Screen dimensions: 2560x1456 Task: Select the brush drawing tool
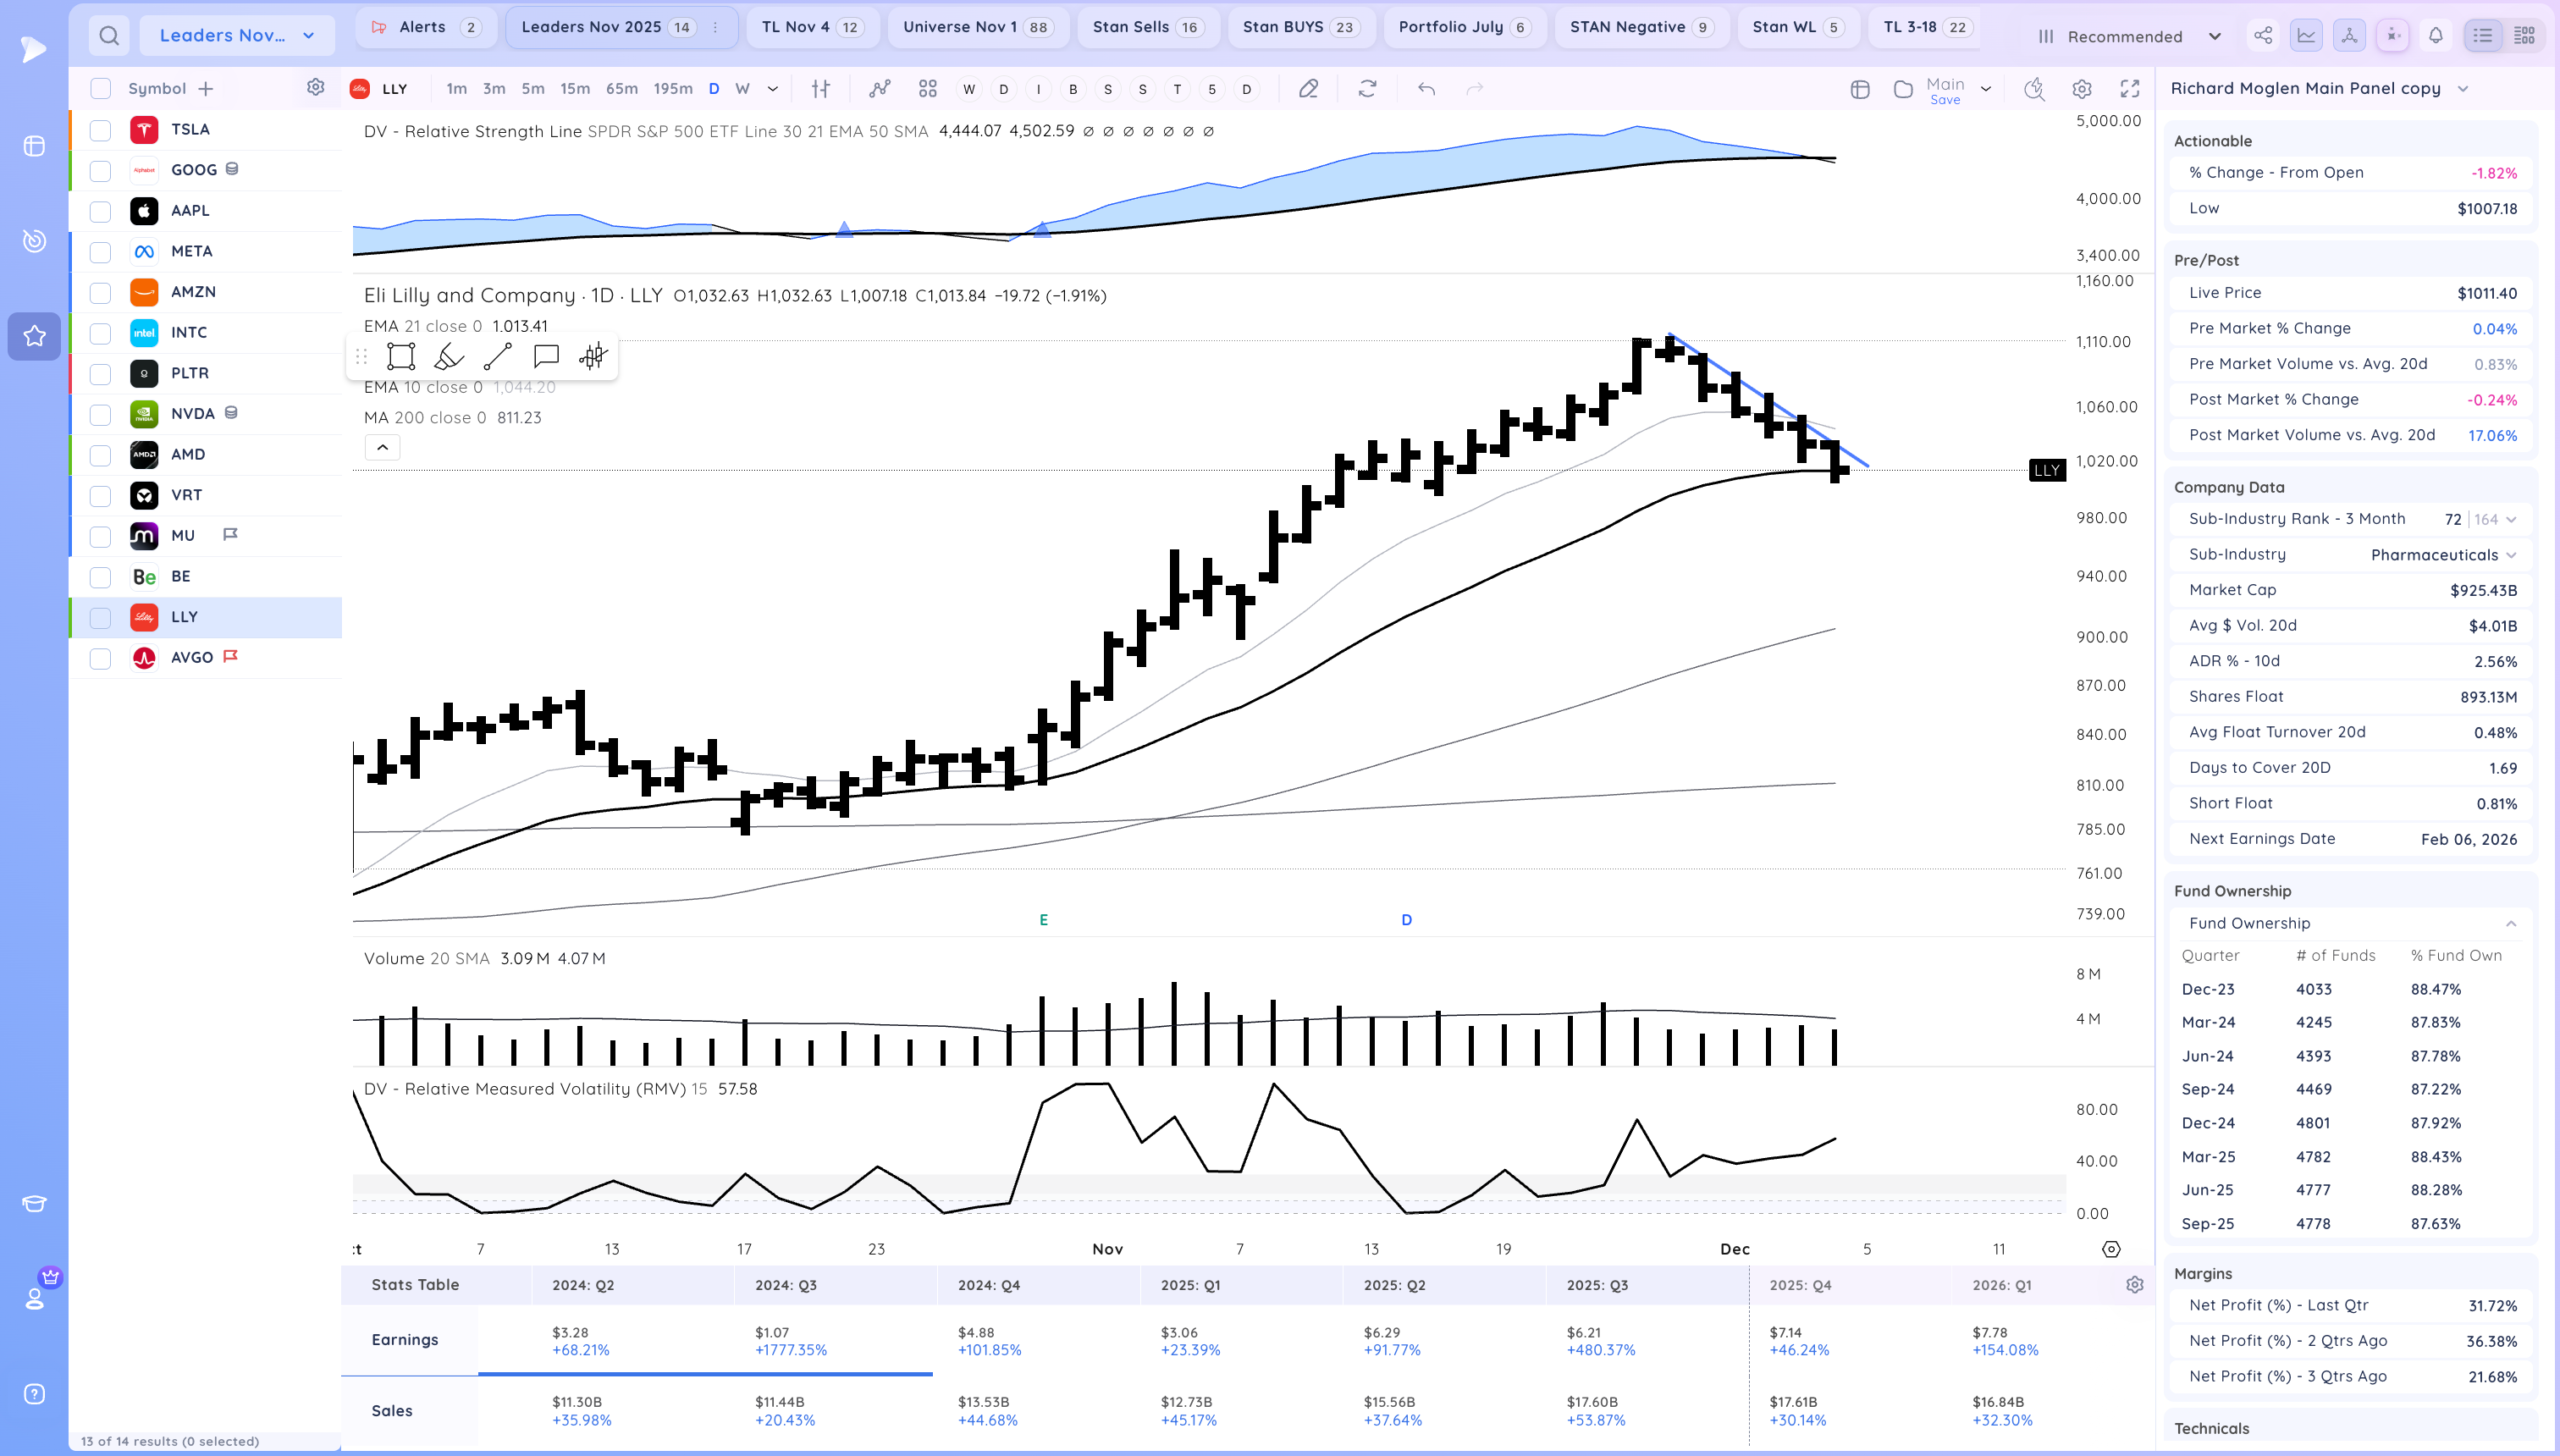(449, 356)
